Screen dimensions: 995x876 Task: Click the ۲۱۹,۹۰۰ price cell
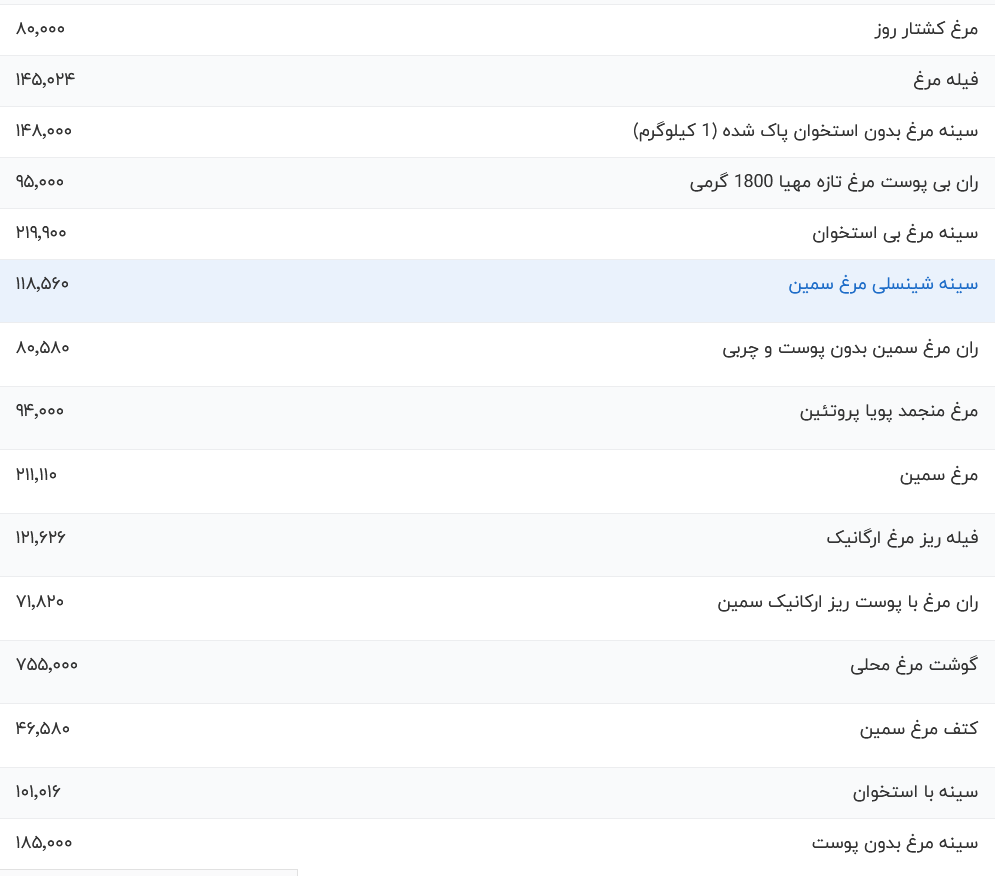[x=42, y=233]
